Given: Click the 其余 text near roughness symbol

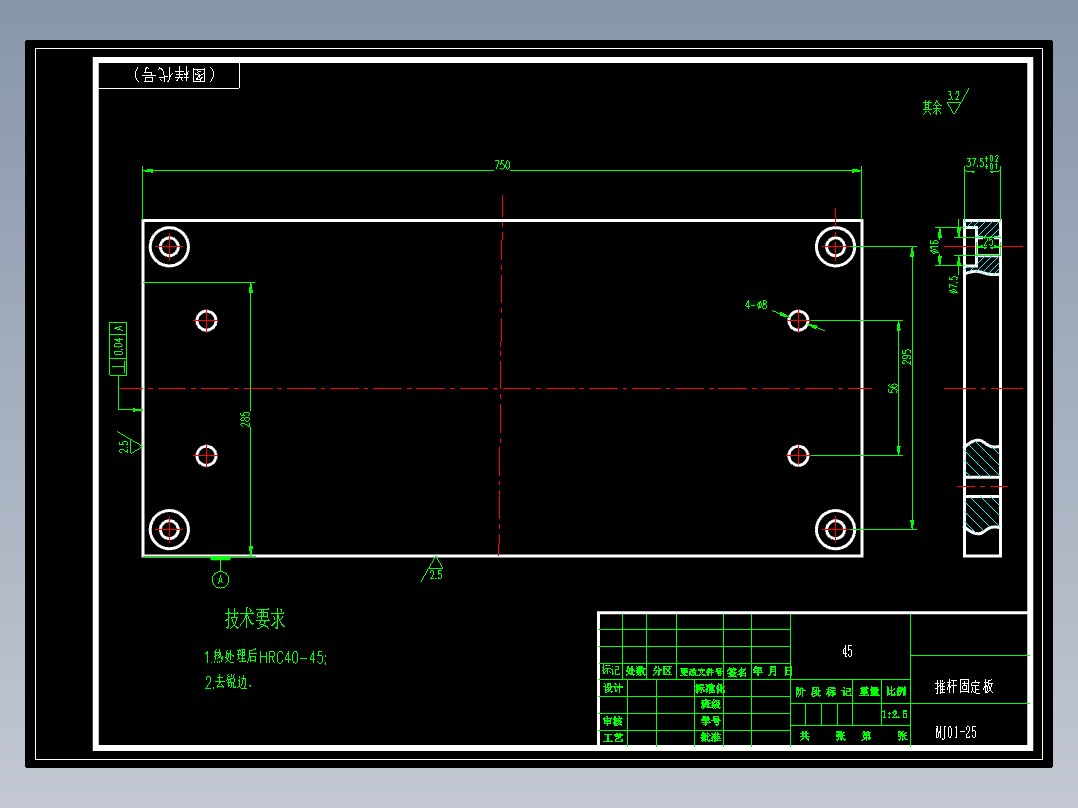Looking at the screenshot, I should (932, 107).
